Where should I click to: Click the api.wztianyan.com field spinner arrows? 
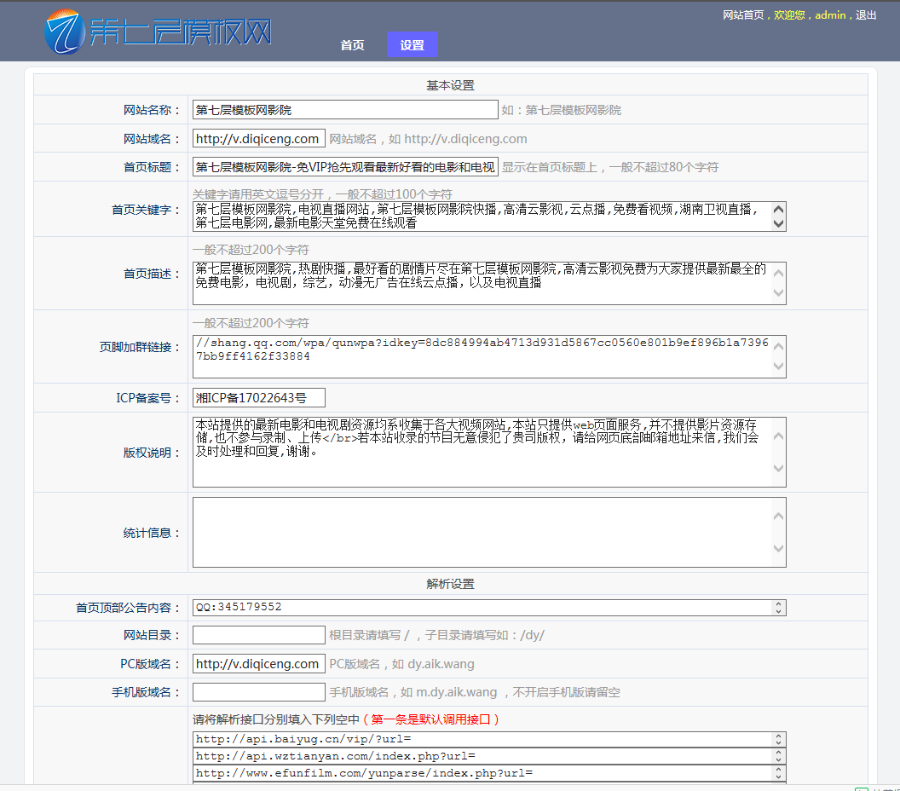pyautogui.click(x=778, y=757)
